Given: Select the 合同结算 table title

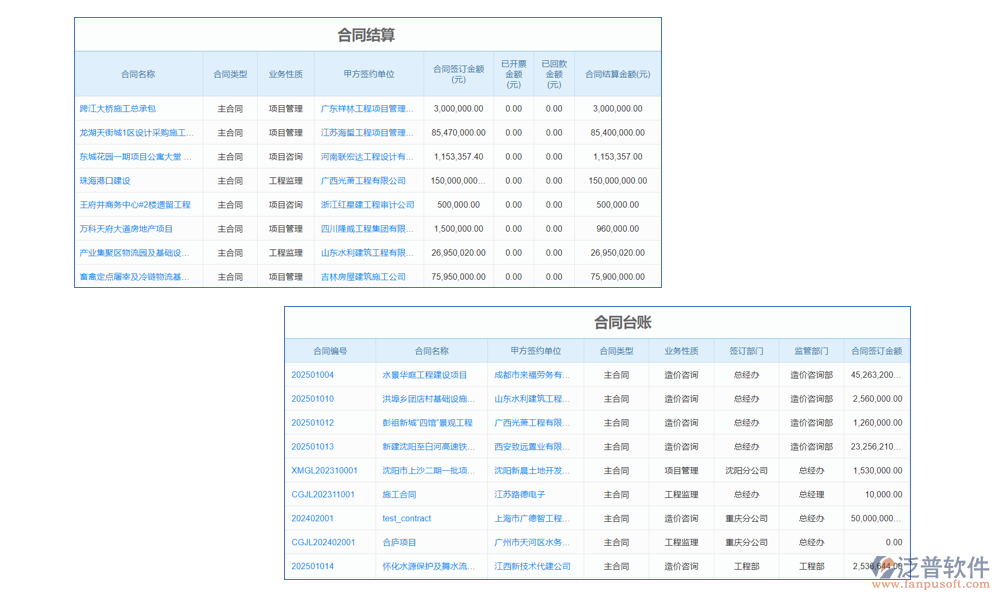Looking at the screenshot, I should click(366, 33).
